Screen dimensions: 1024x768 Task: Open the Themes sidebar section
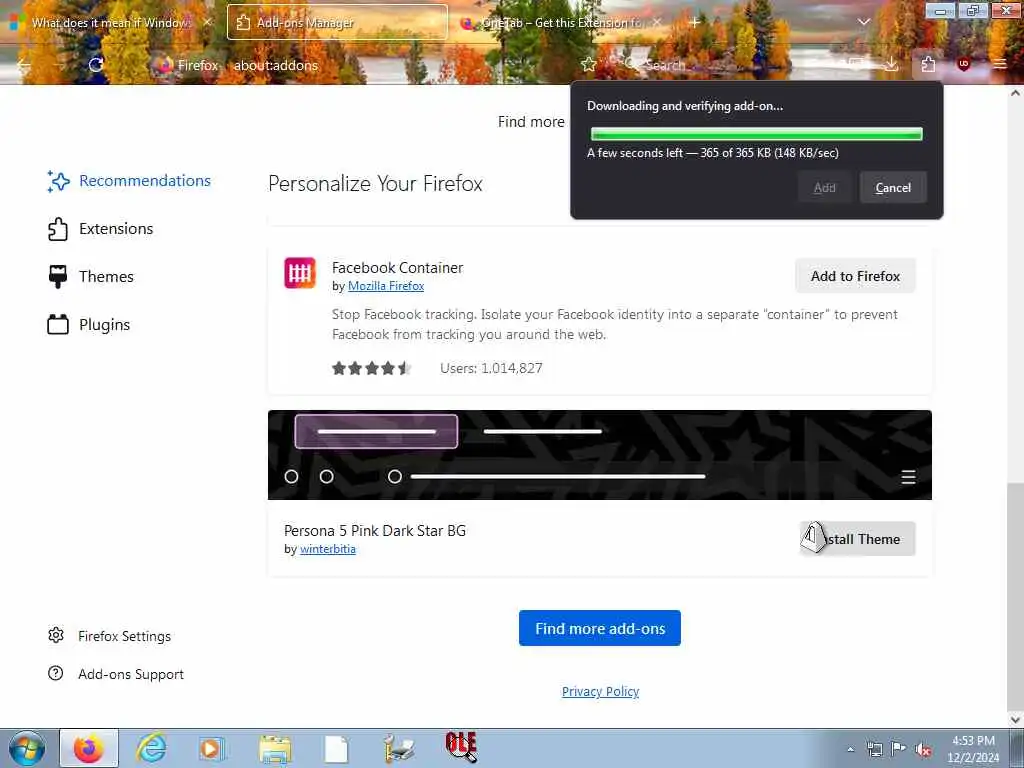point(90,277)
